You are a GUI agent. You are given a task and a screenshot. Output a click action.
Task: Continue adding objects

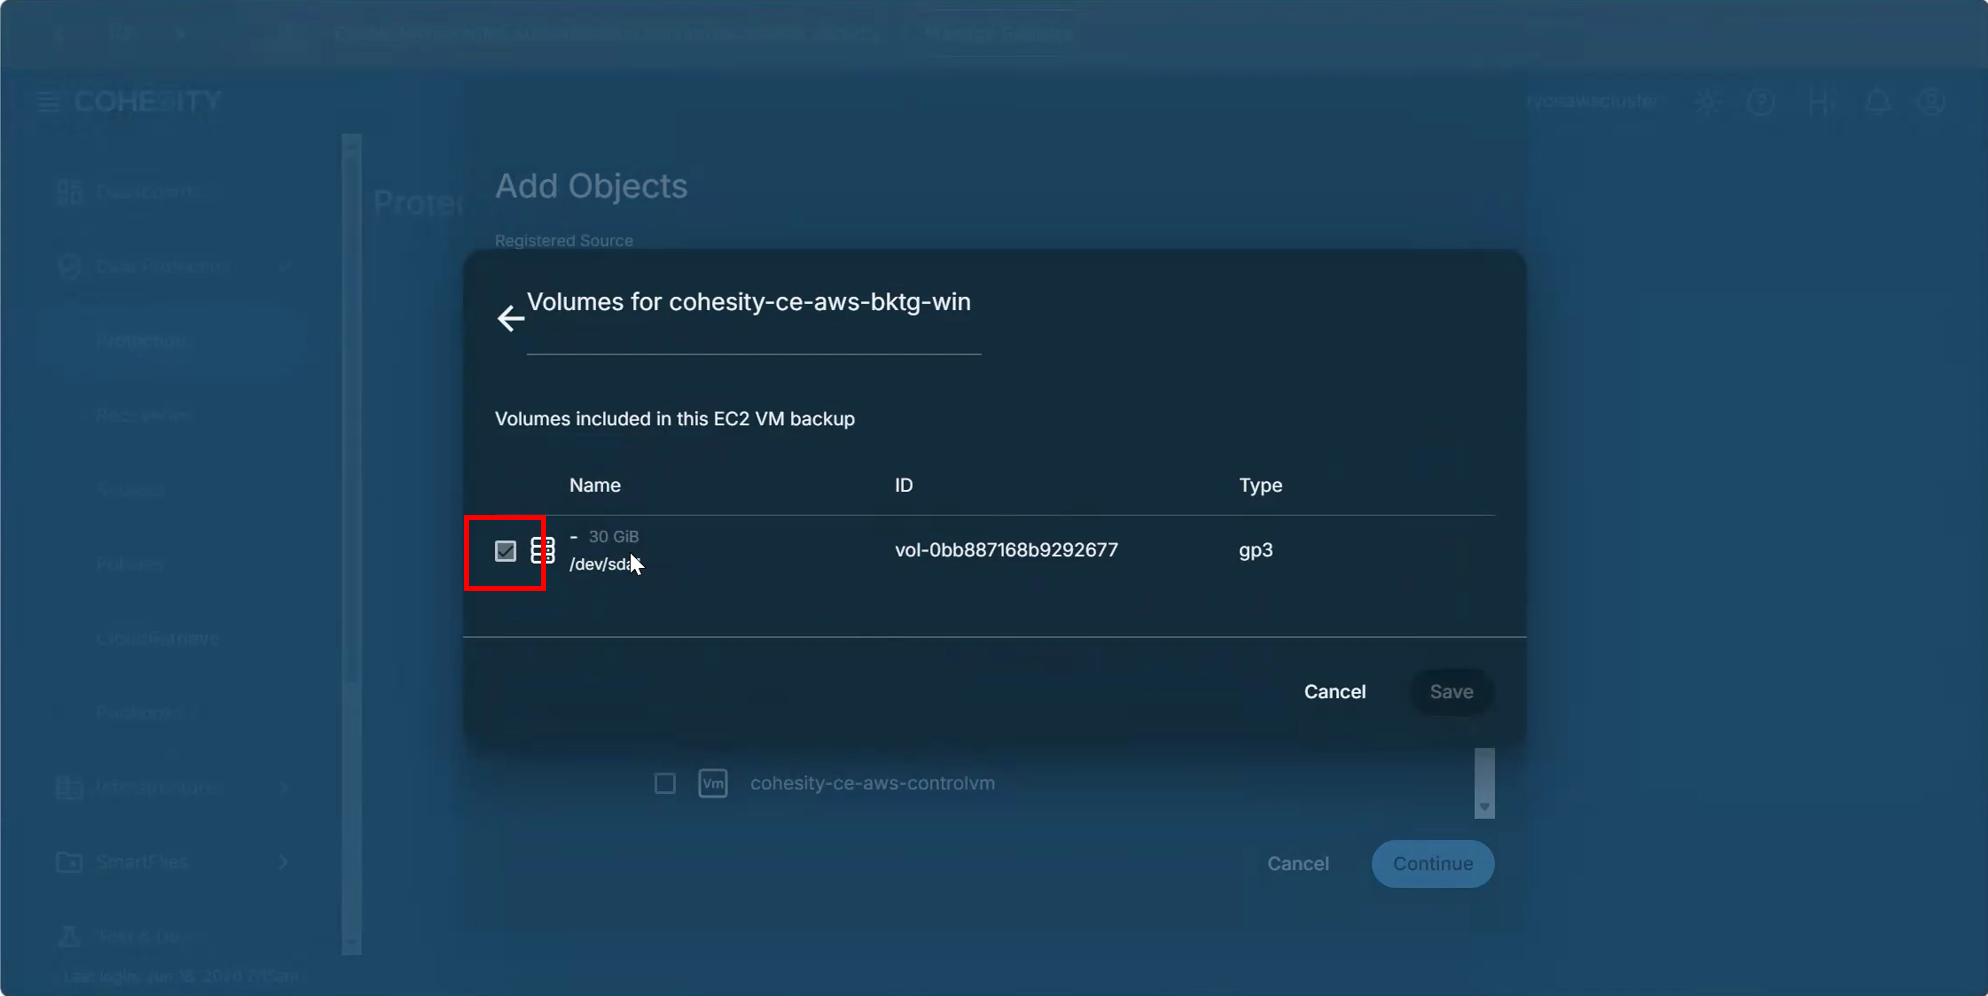(x=1432, y=864)
